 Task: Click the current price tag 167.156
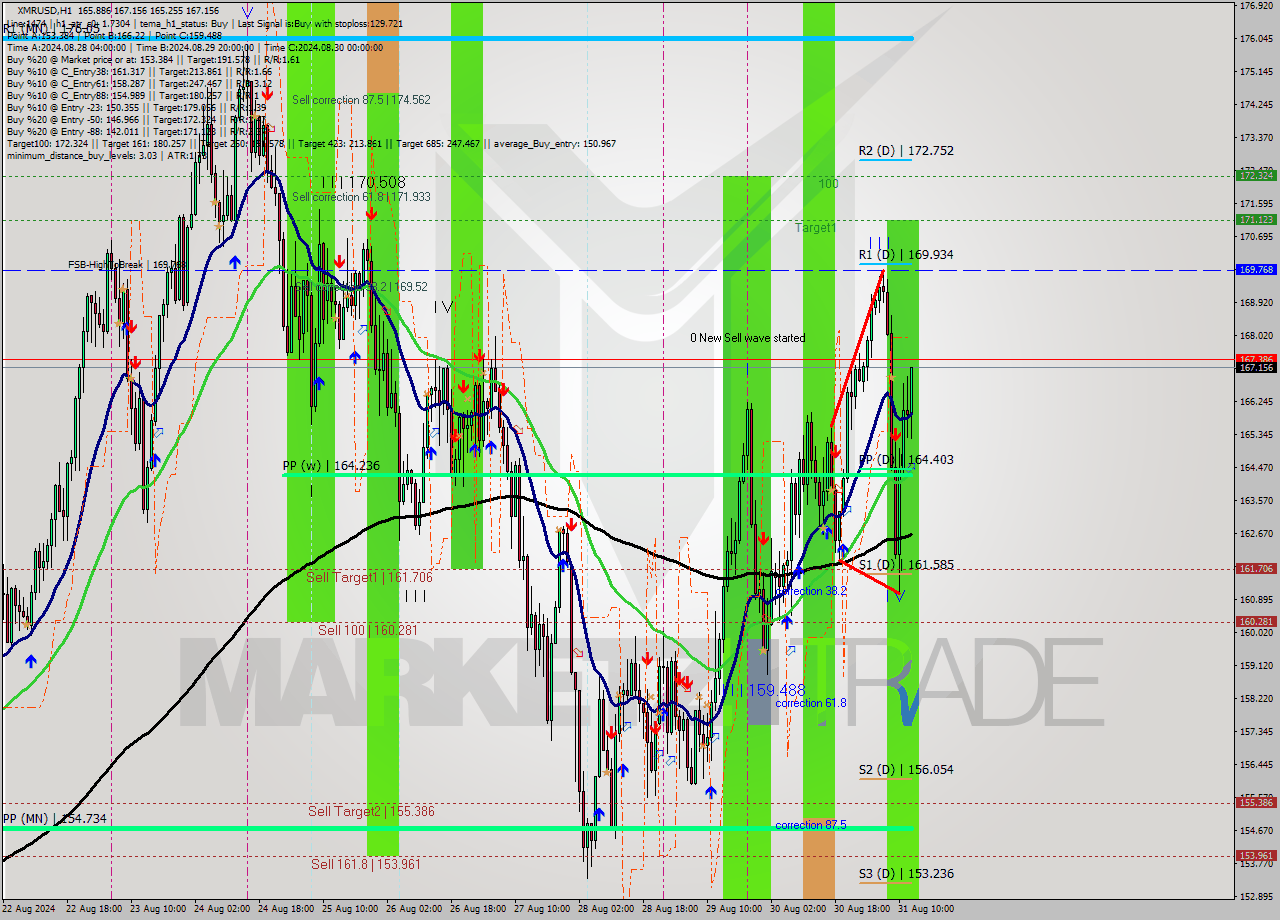(1256, 367)
